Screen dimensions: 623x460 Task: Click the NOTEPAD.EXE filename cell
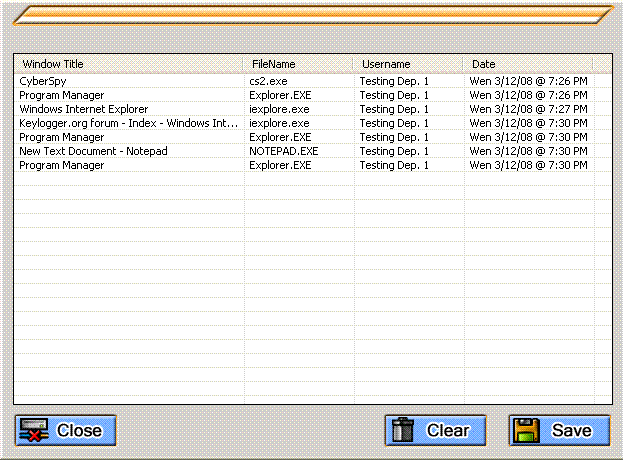[284, 151]
